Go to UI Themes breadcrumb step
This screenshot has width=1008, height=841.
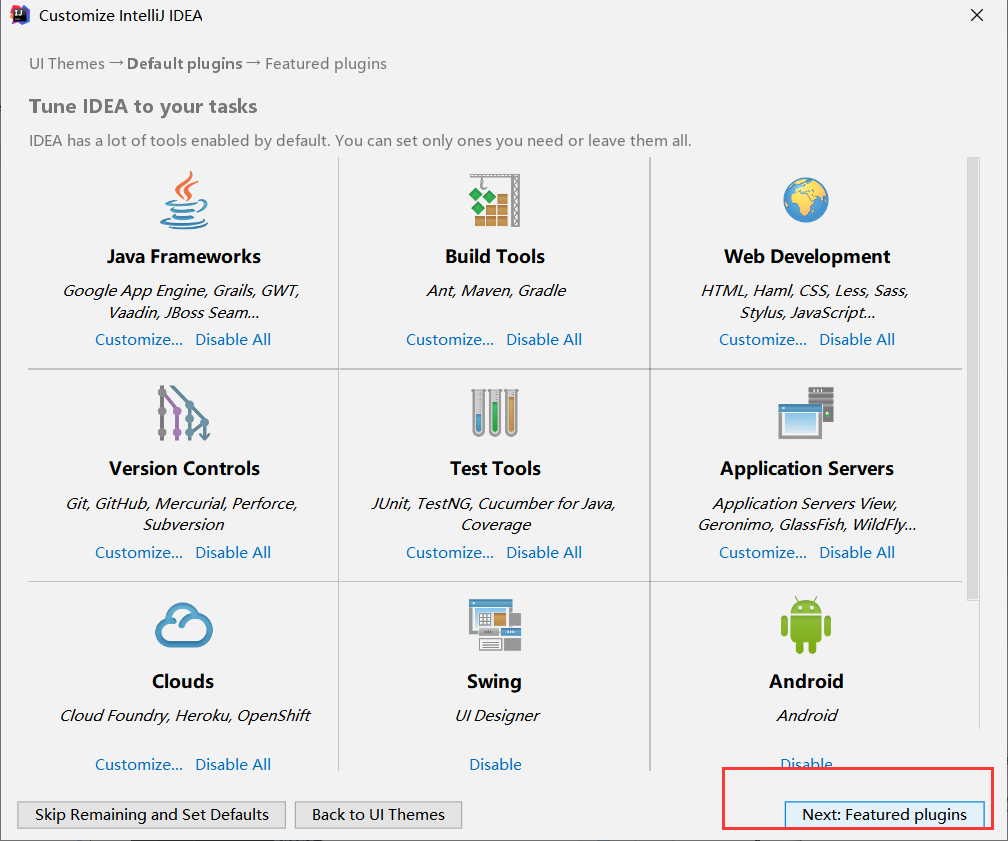[x=67, y=64]
